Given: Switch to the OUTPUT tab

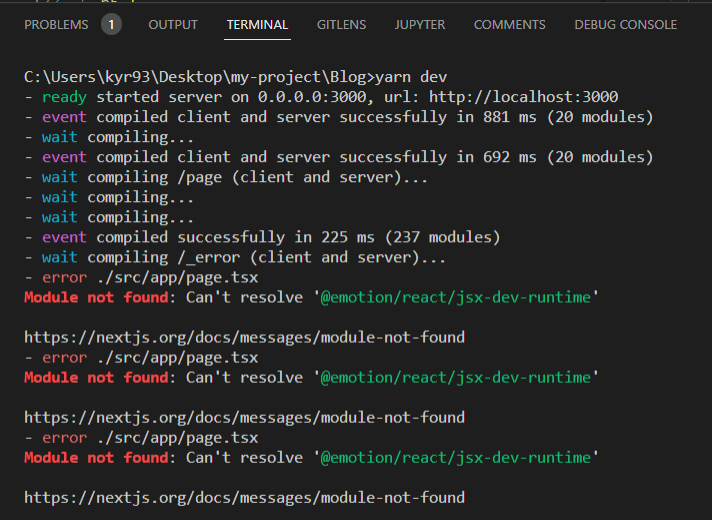Looking at the screenshot, I should 173,25.
